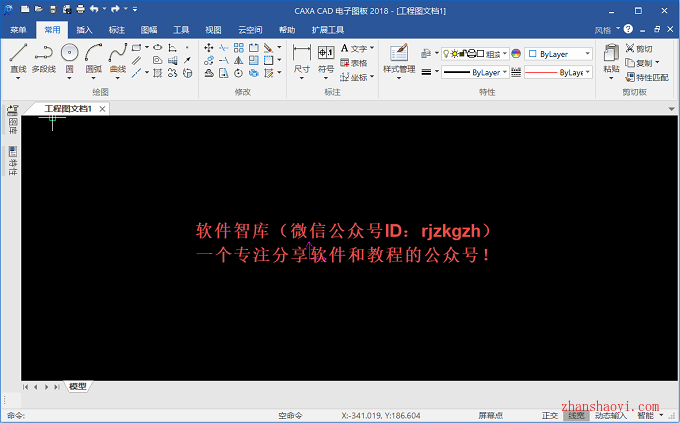Click the array grid modify tool
680x423 pixels.
pyautogui.click(x=239, y=48)
